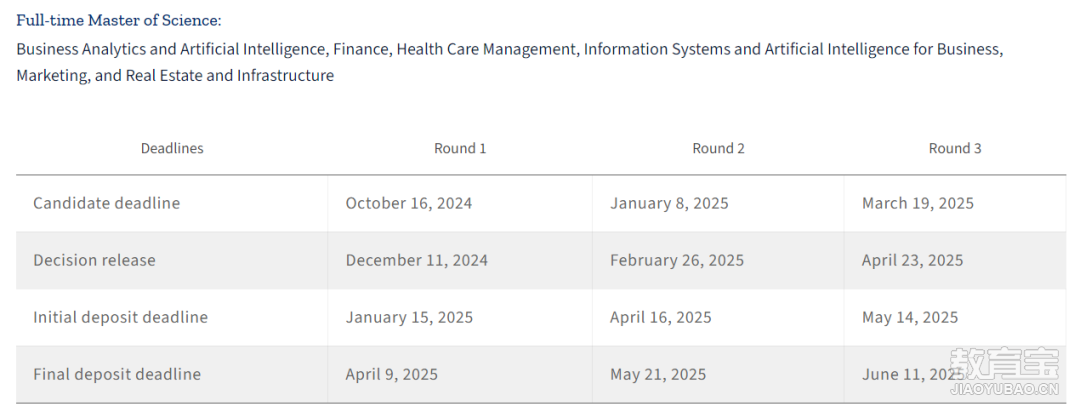Click the Deadlines column header
Viewport: 1080px width, 418px height.
coord(172,148)
